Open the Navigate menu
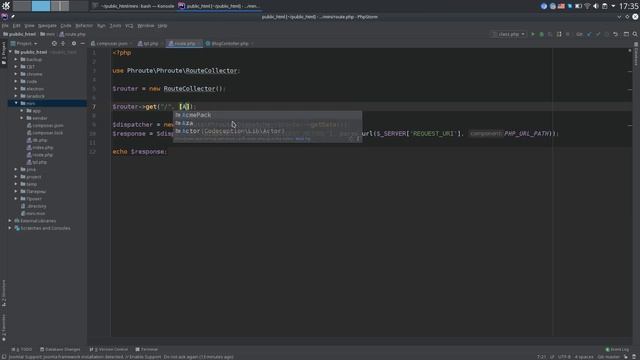The image size is (640, 360). pyautogui.click(x=47, y=26)
